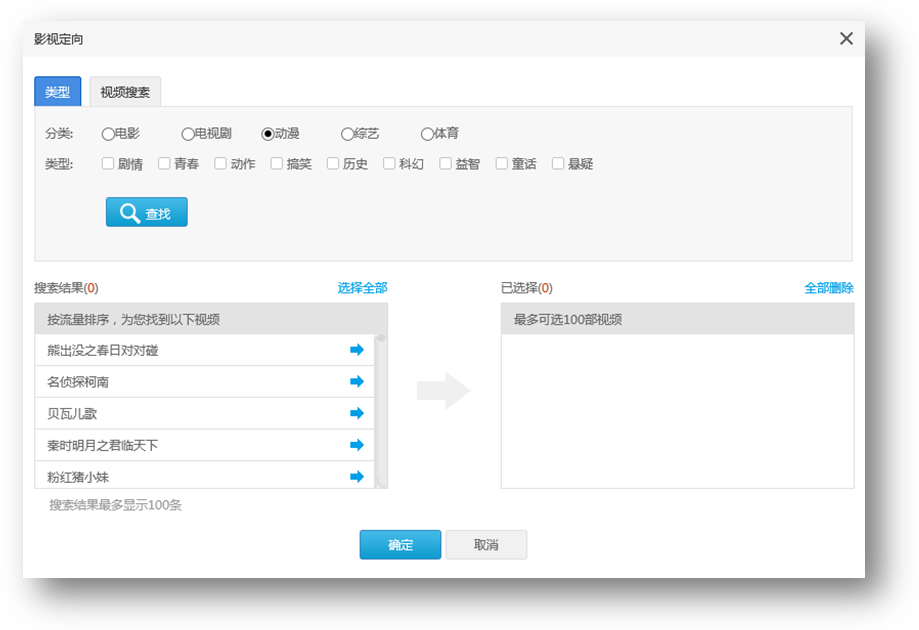Tick the 科幻 checkbox
The width and height of the screenshot is (919, 630).
point(389,164)
